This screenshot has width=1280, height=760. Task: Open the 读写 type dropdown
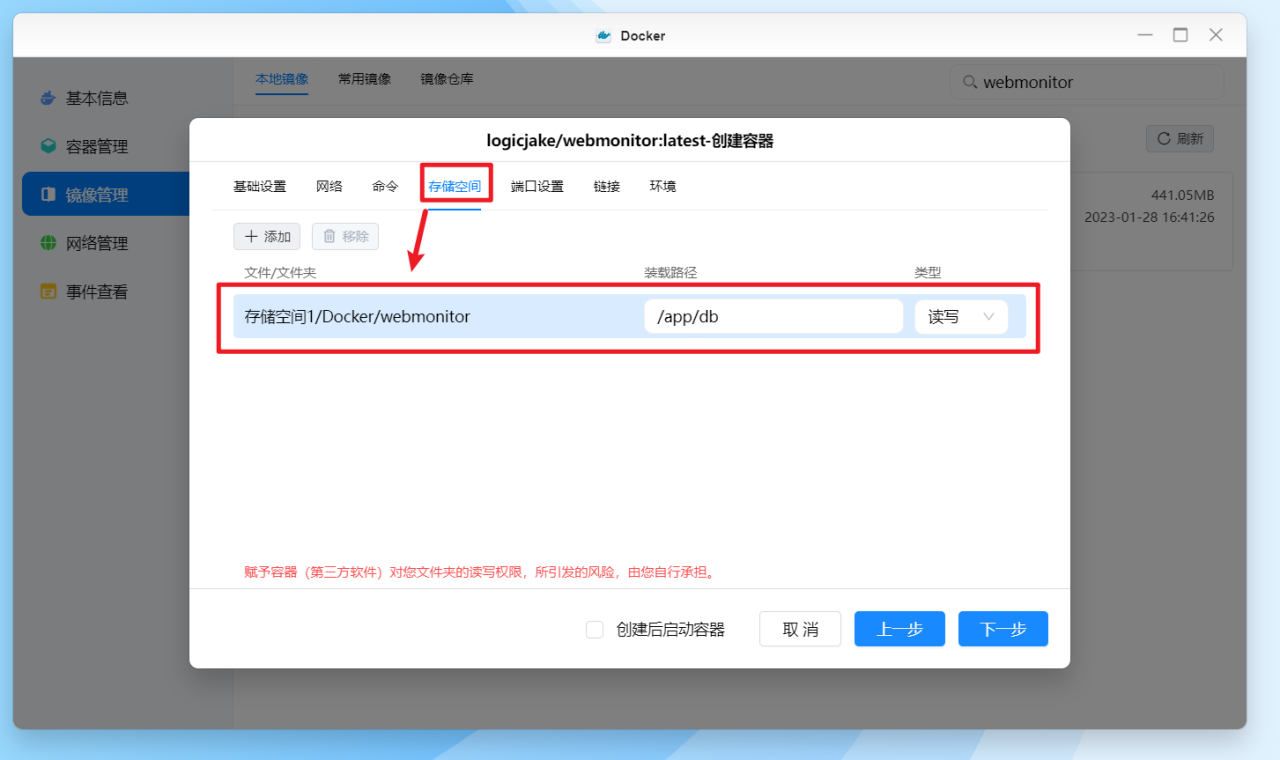[960, 315]
